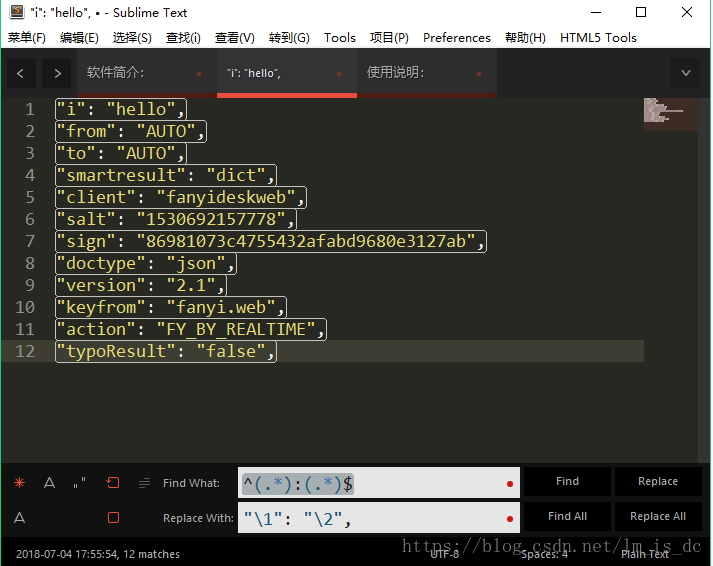Switch to "i": "hello" tab

[287, 73]
